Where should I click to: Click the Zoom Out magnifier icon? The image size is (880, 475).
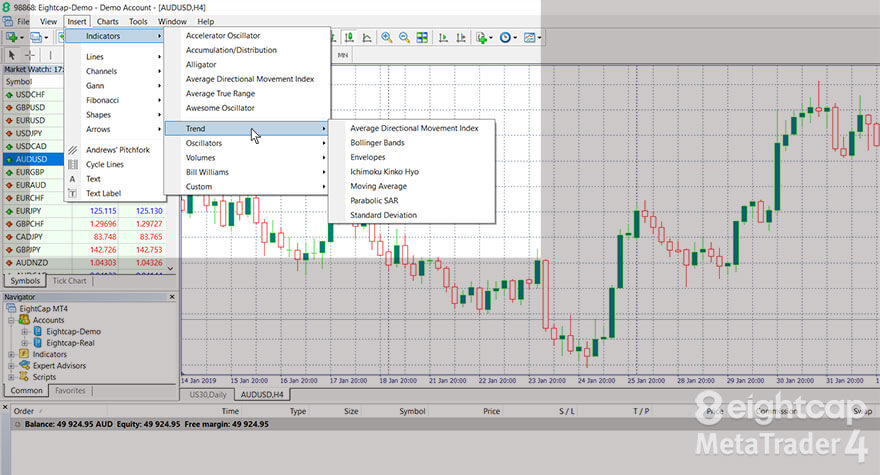404,38
